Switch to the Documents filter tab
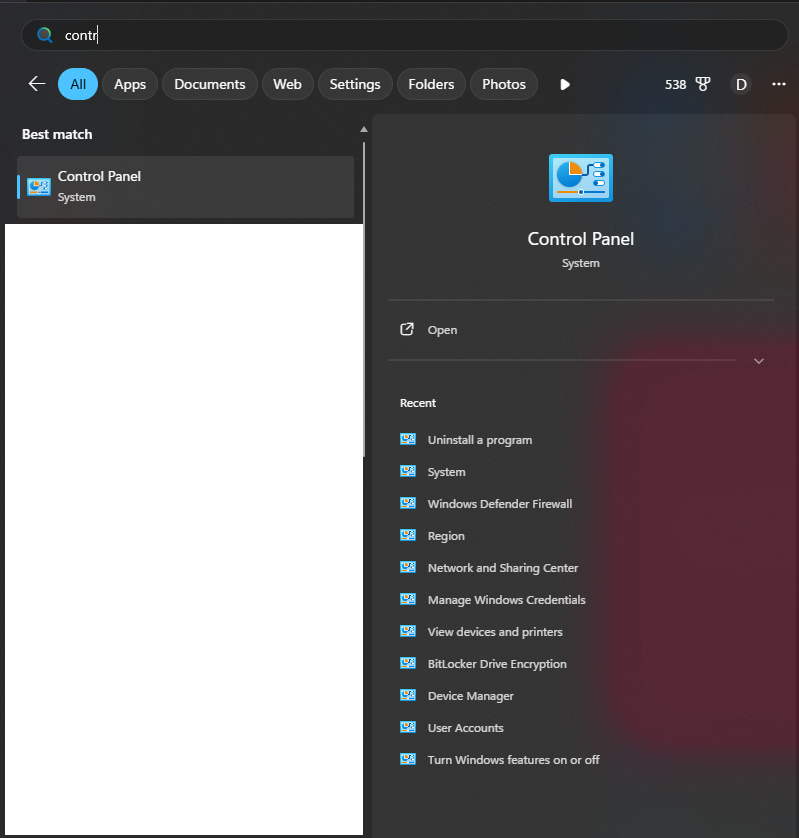The height and width of the screenshot is (838, 799). coord(210,84)
